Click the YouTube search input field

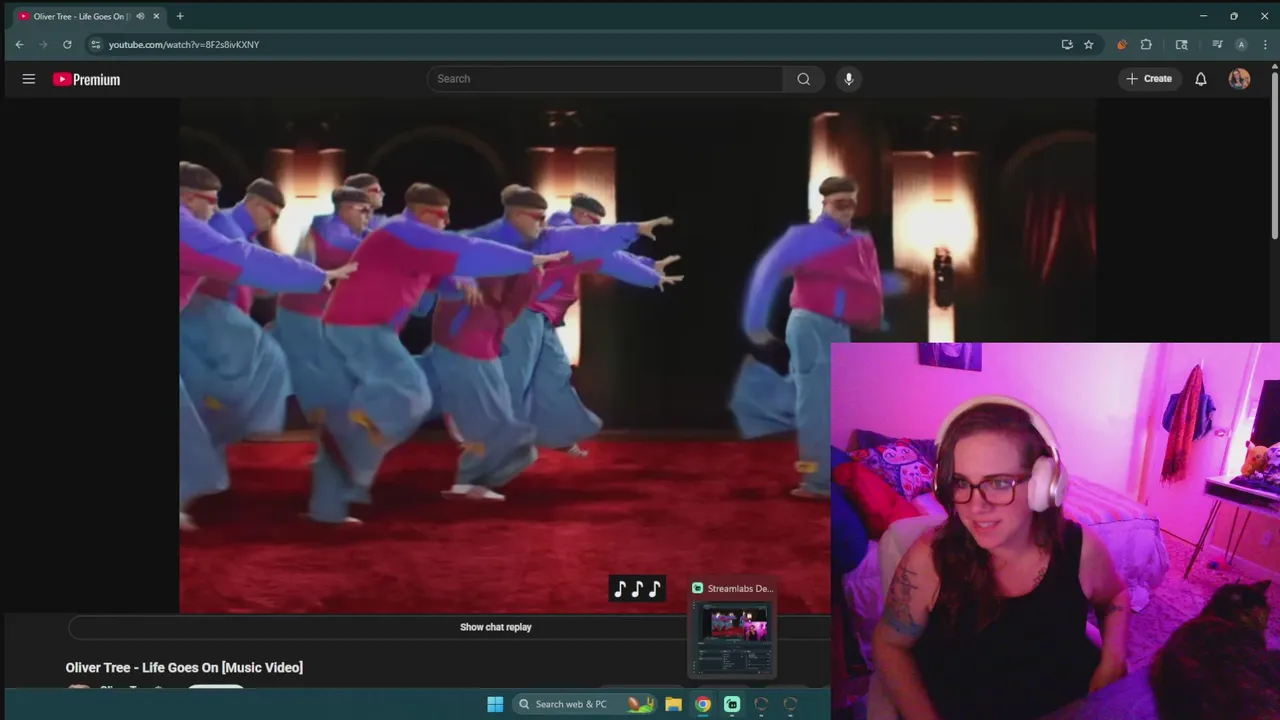point(605,79)
